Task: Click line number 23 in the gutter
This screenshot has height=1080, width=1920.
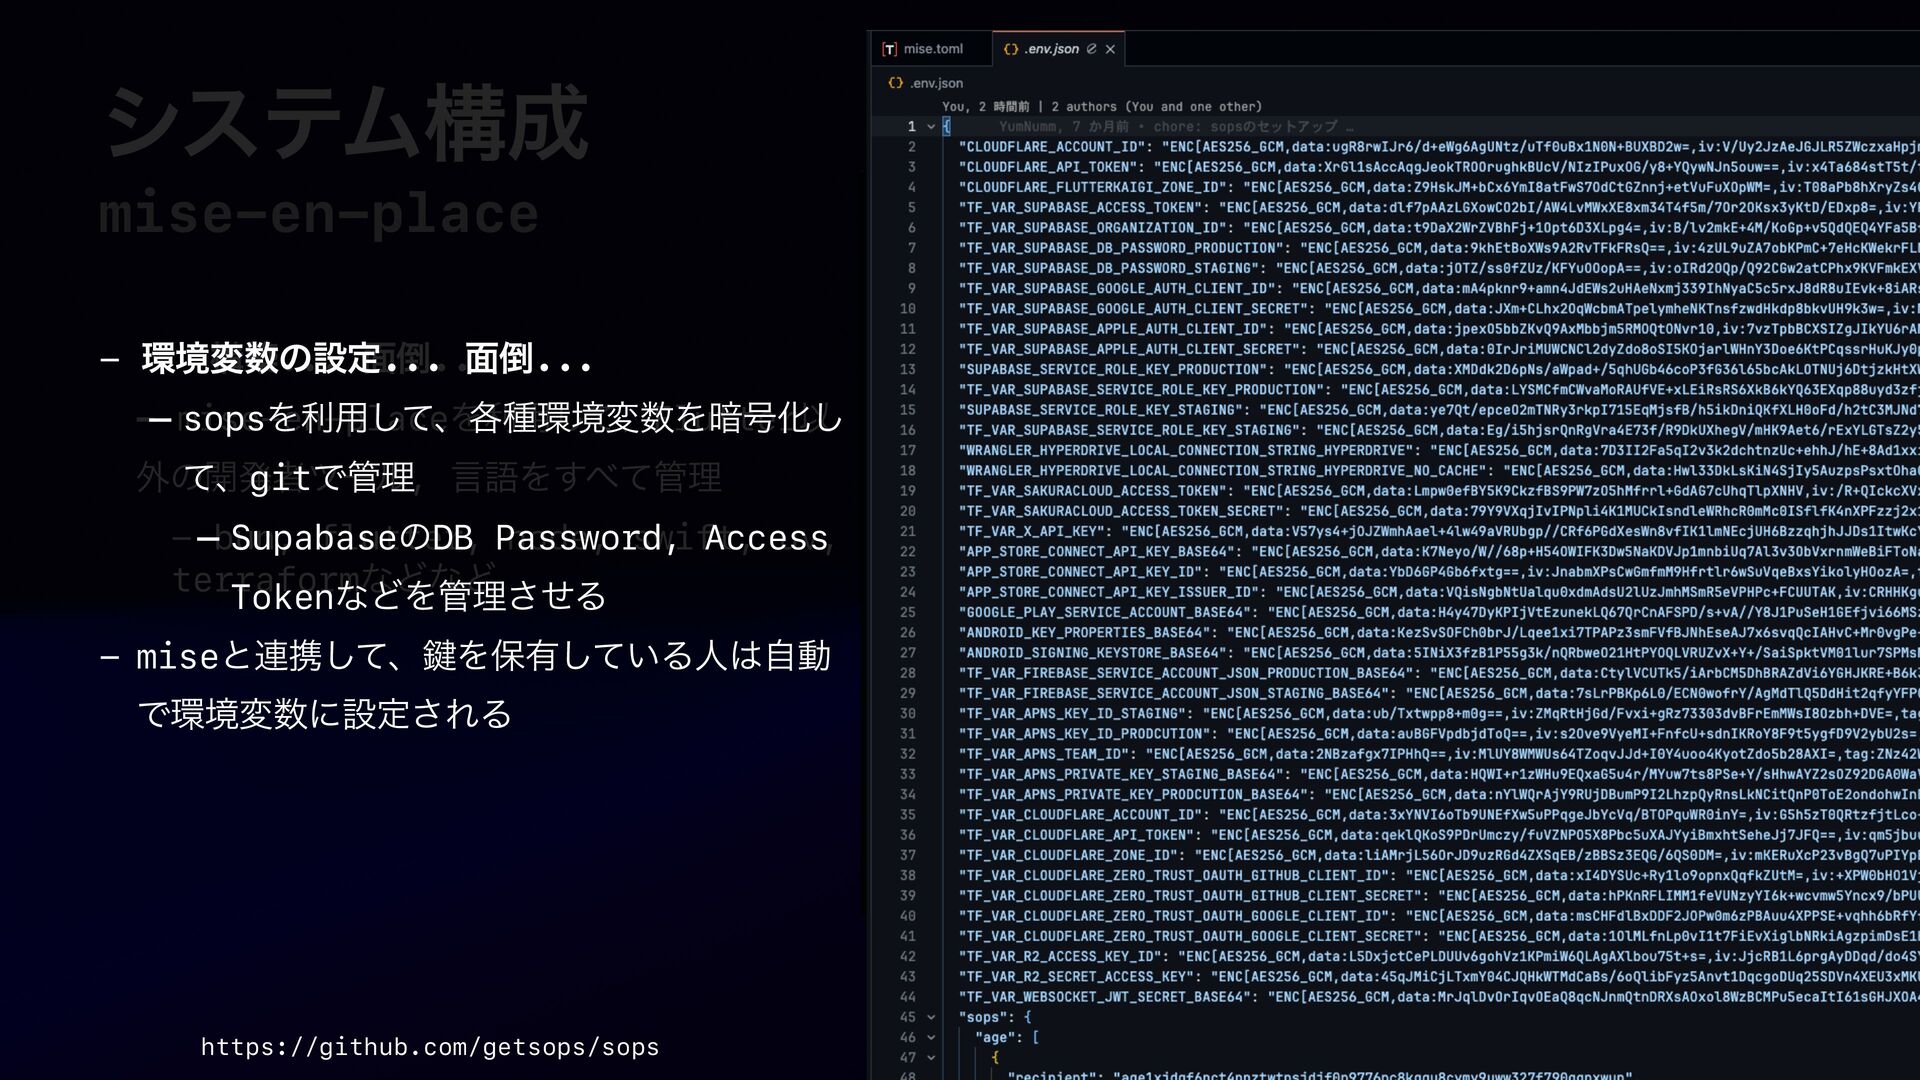Action: (907, 572)
